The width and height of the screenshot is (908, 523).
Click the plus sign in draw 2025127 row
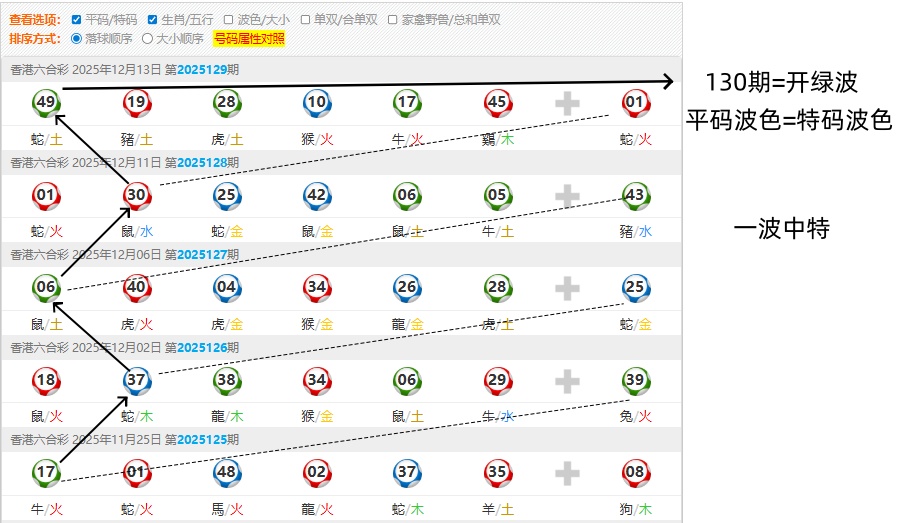tap(567, 289)
